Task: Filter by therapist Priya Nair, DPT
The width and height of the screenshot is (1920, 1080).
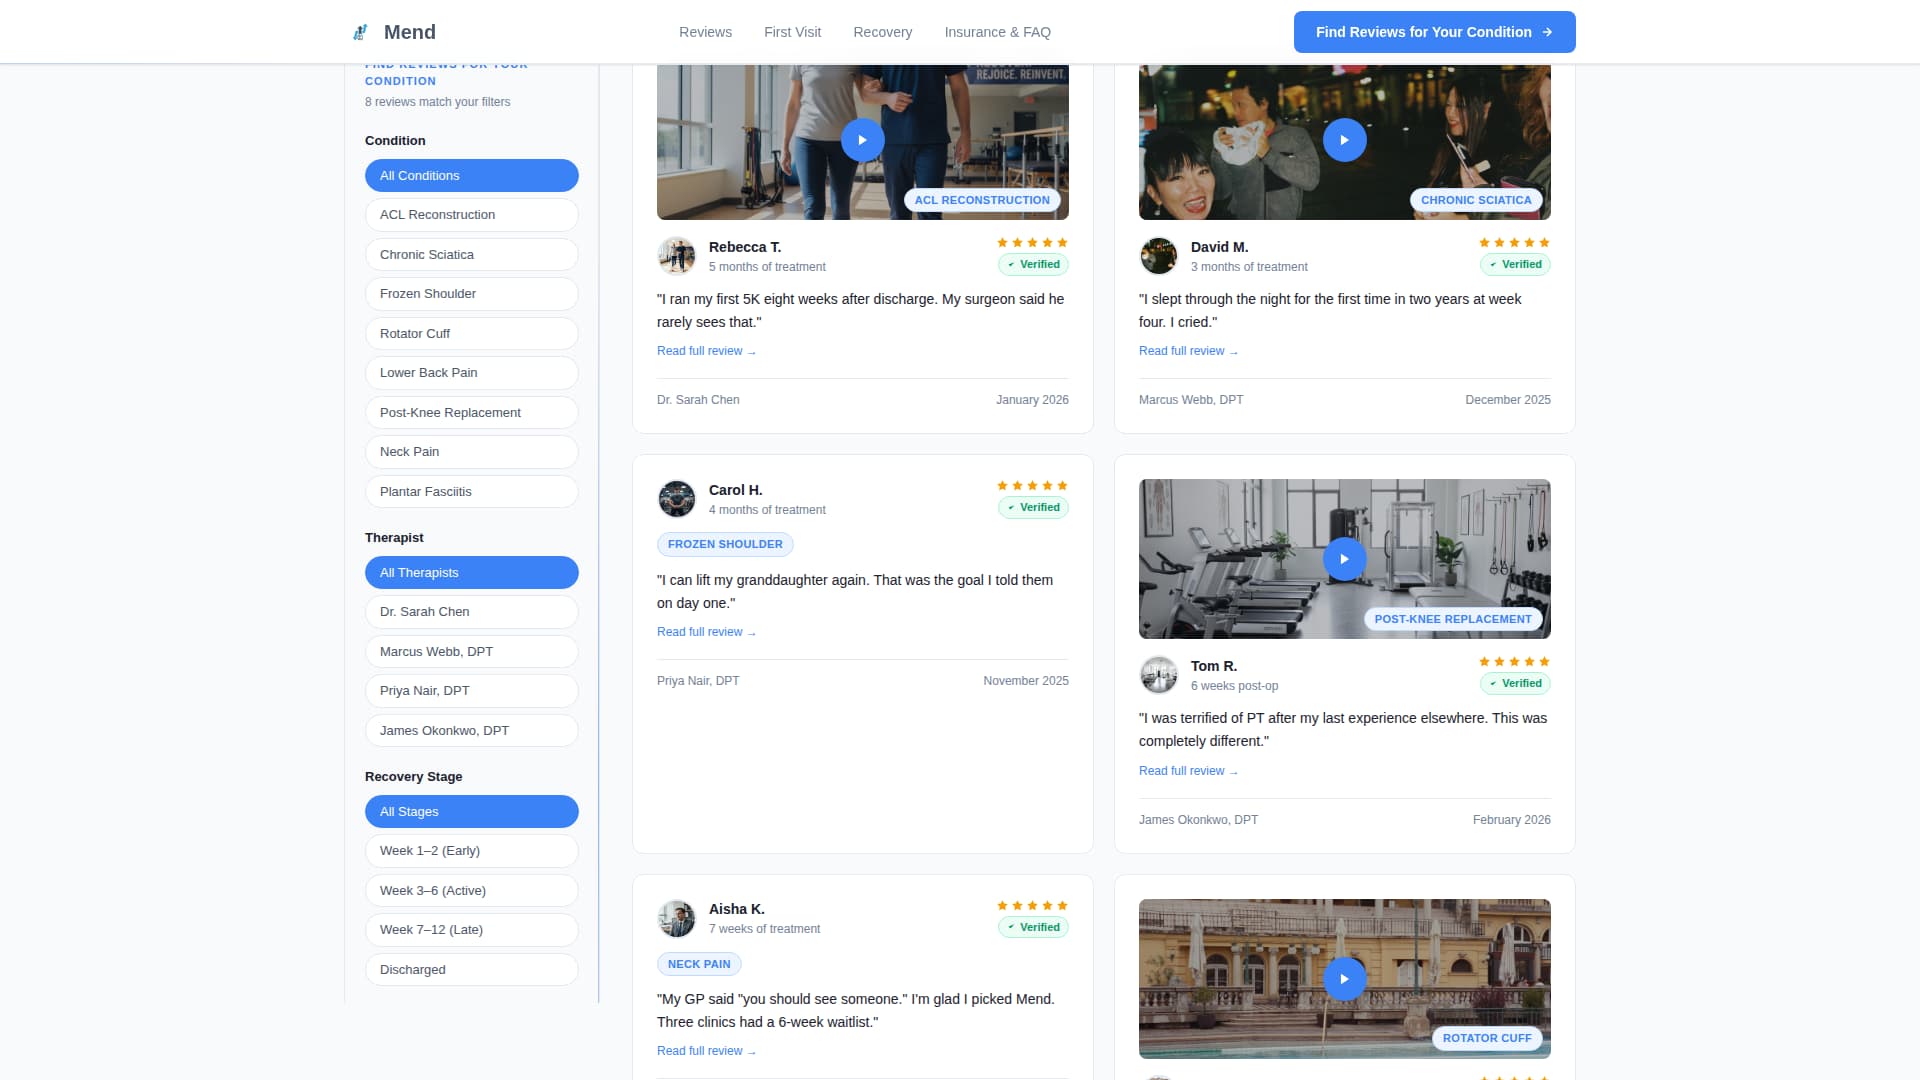Action: [x=471, y=691]
